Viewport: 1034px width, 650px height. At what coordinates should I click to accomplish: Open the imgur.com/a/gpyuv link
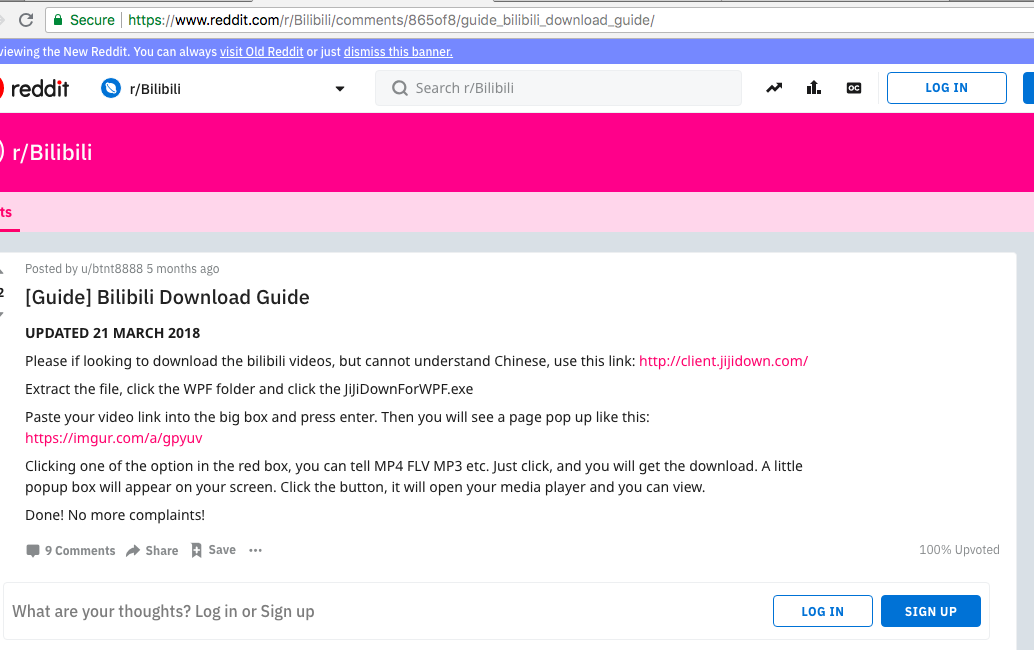(x=113, y=438)
